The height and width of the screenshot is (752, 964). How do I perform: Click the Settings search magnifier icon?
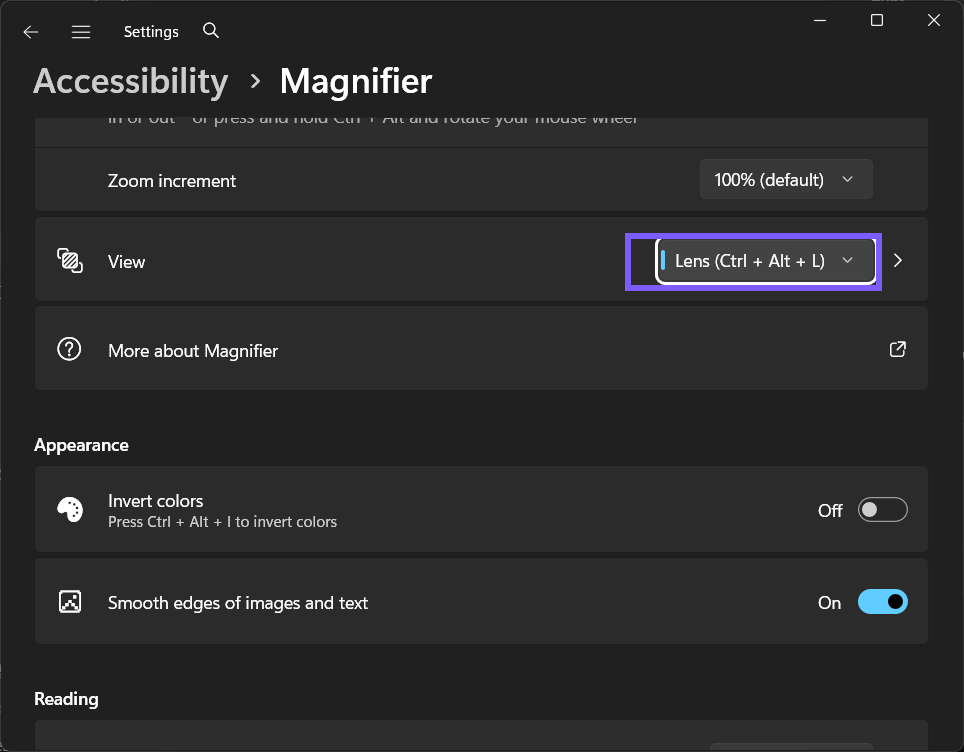pyautogui.click(x=211, y=30)
